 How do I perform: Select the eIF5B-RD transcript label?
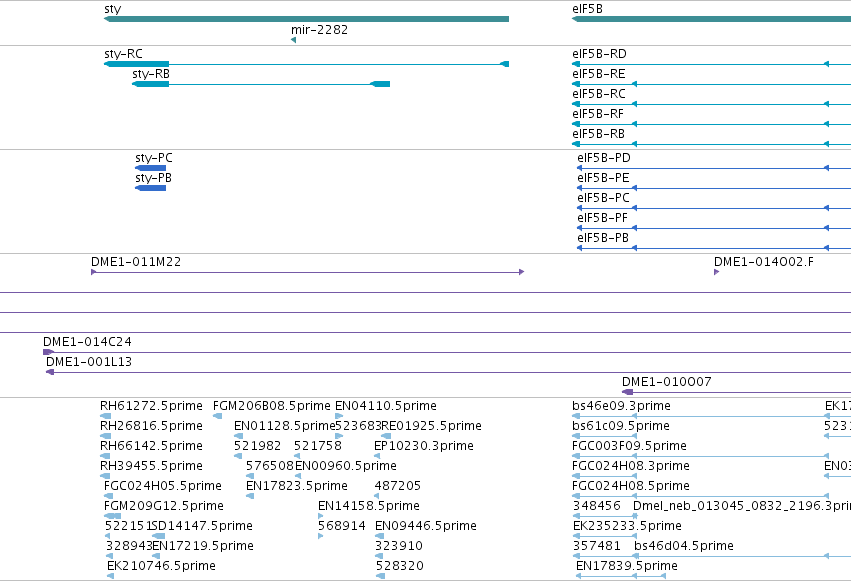tap(599, 54)
